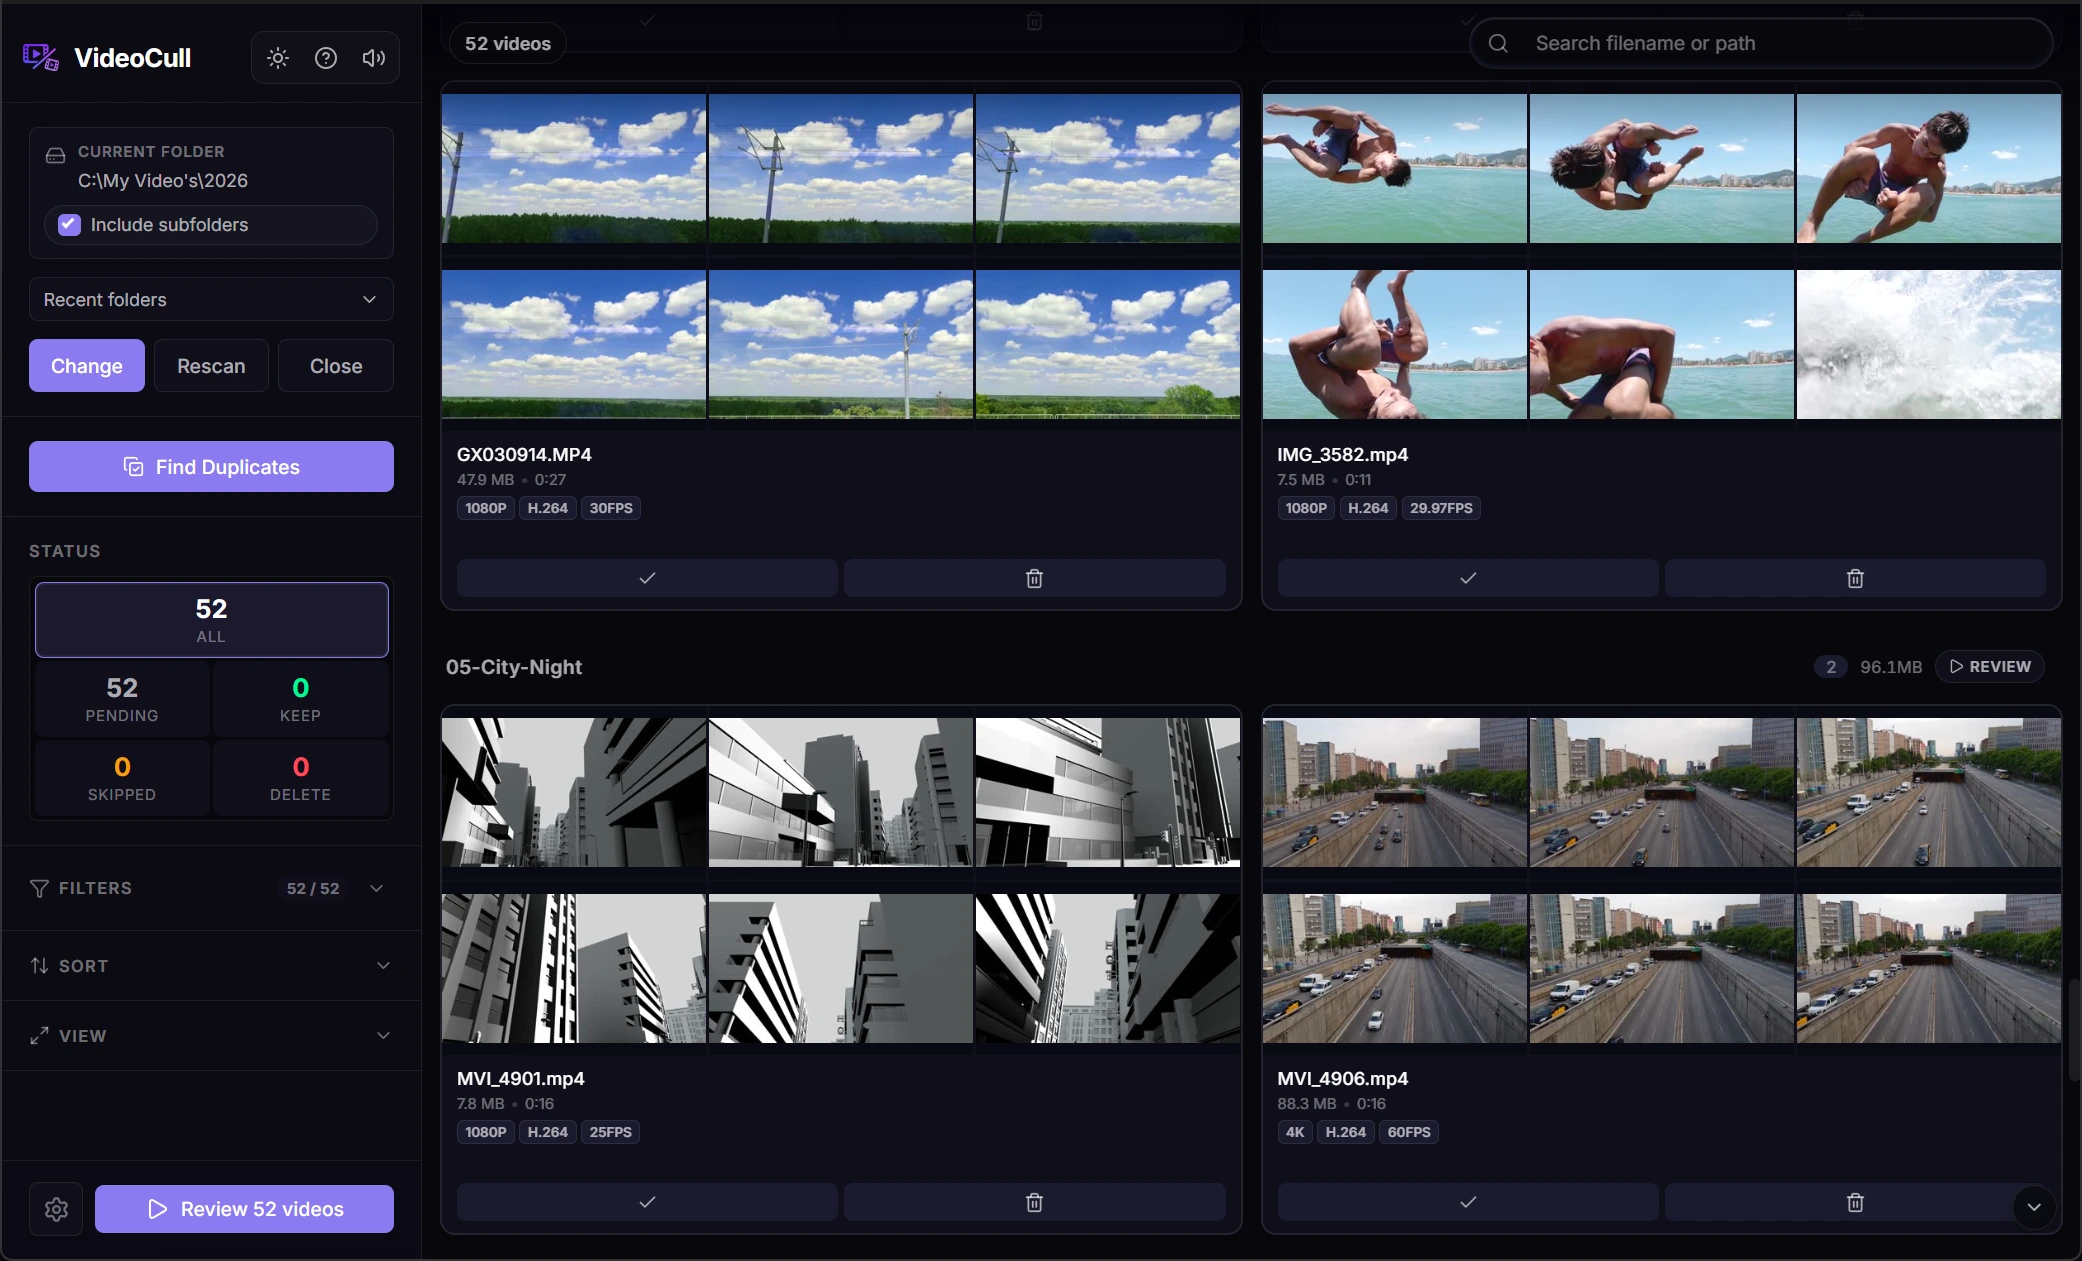Delete MVI_4906.mp4 using its trash button

click(1855, 1202)
